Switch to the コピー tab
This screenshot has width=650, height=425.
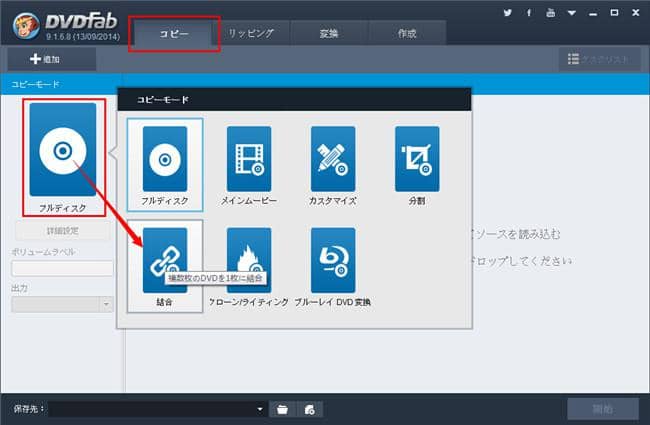(x=174, y=34)
